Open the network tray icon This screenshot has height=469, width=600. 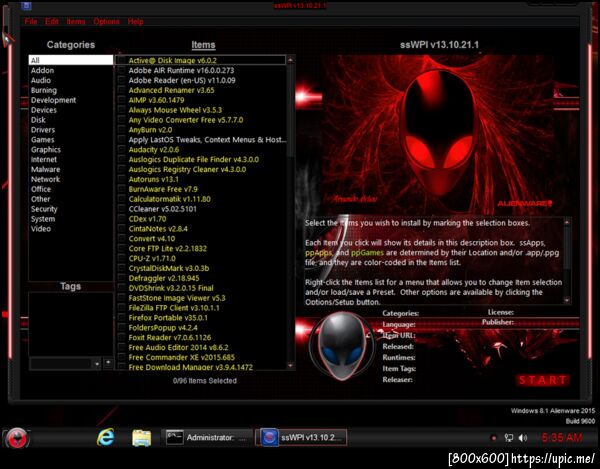(509, 438)
